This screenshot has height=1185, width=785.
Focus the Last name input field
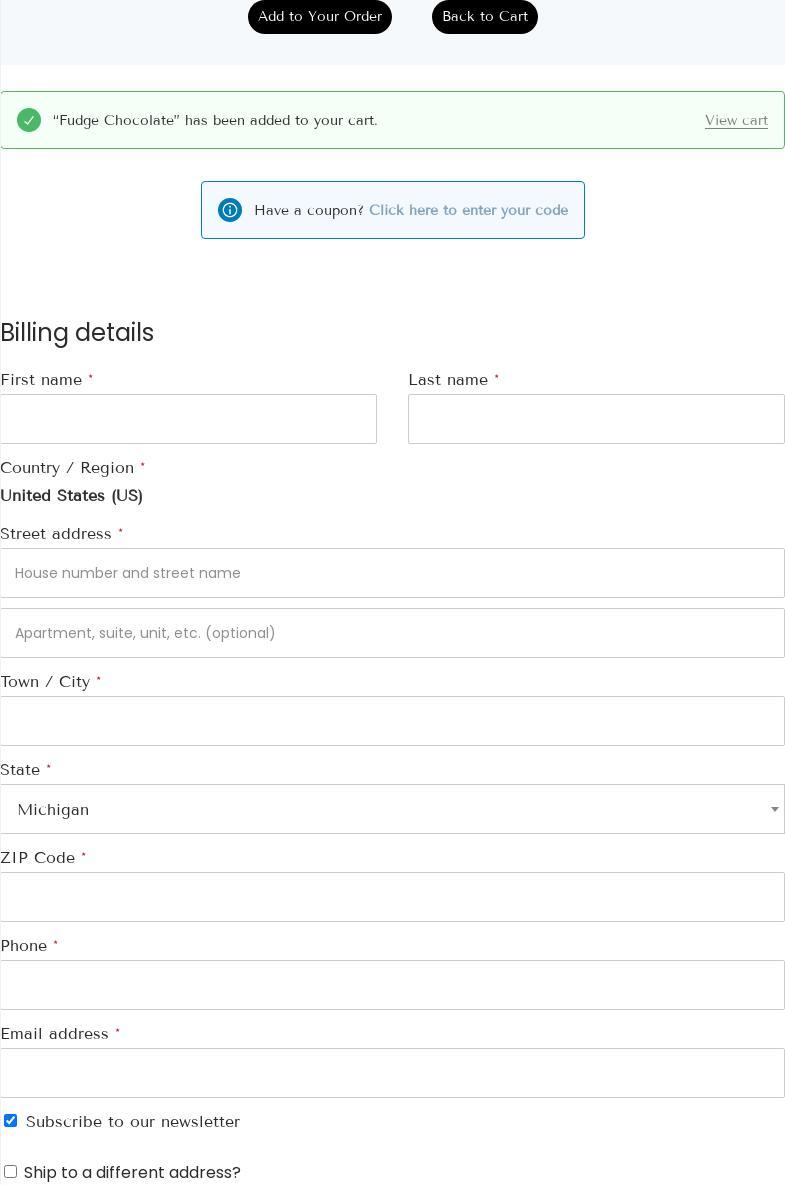coord(596,419)
